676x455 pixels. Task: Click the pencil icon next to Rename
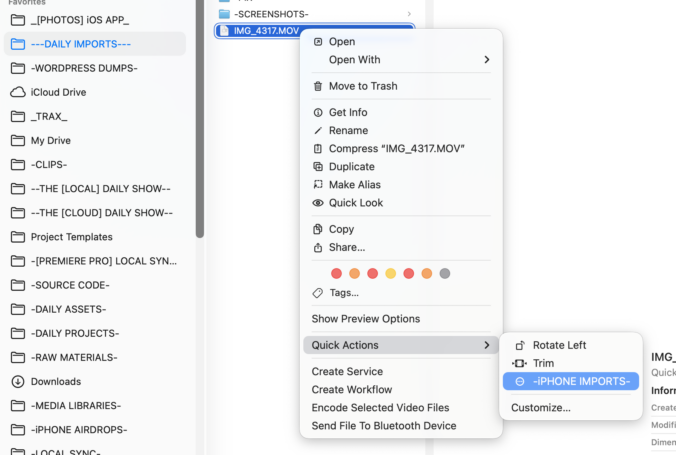pos(318,131)
